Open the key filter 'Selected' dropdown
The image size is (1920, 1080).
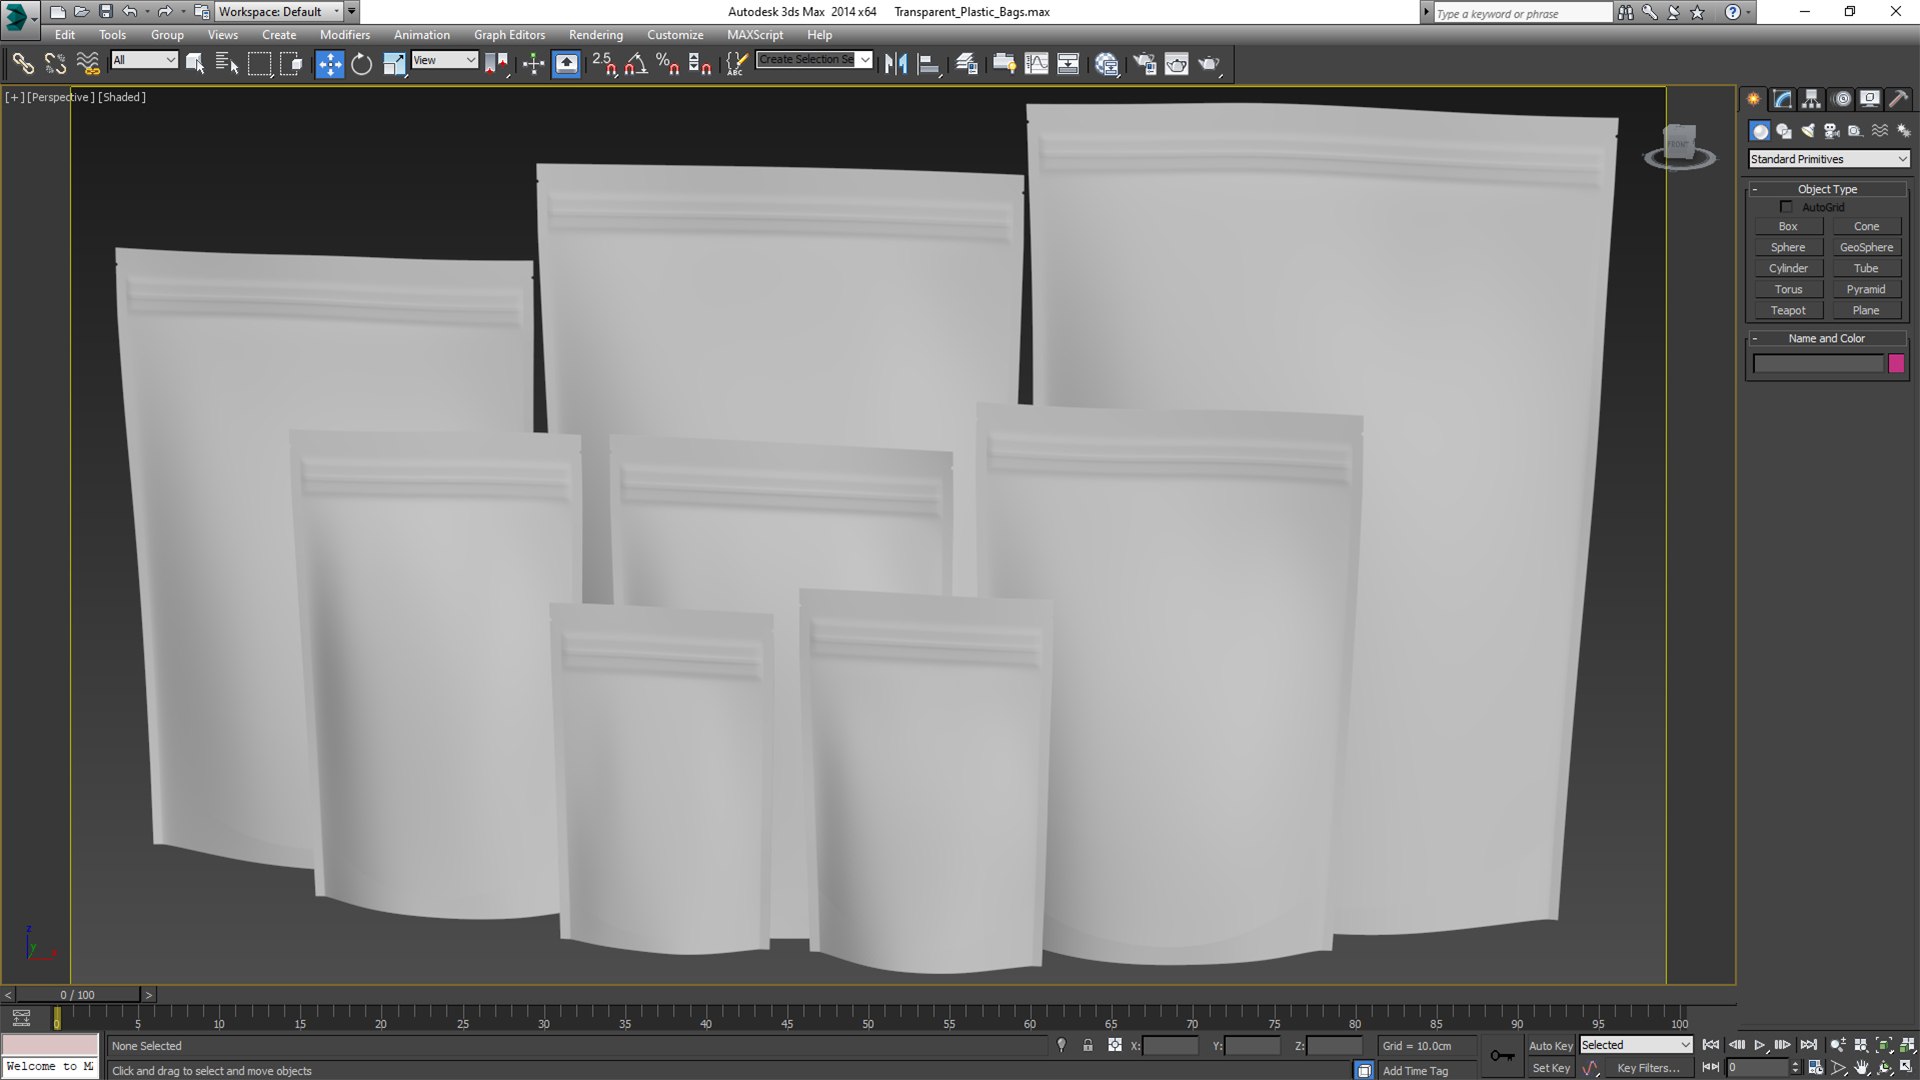point(1636,1045)
